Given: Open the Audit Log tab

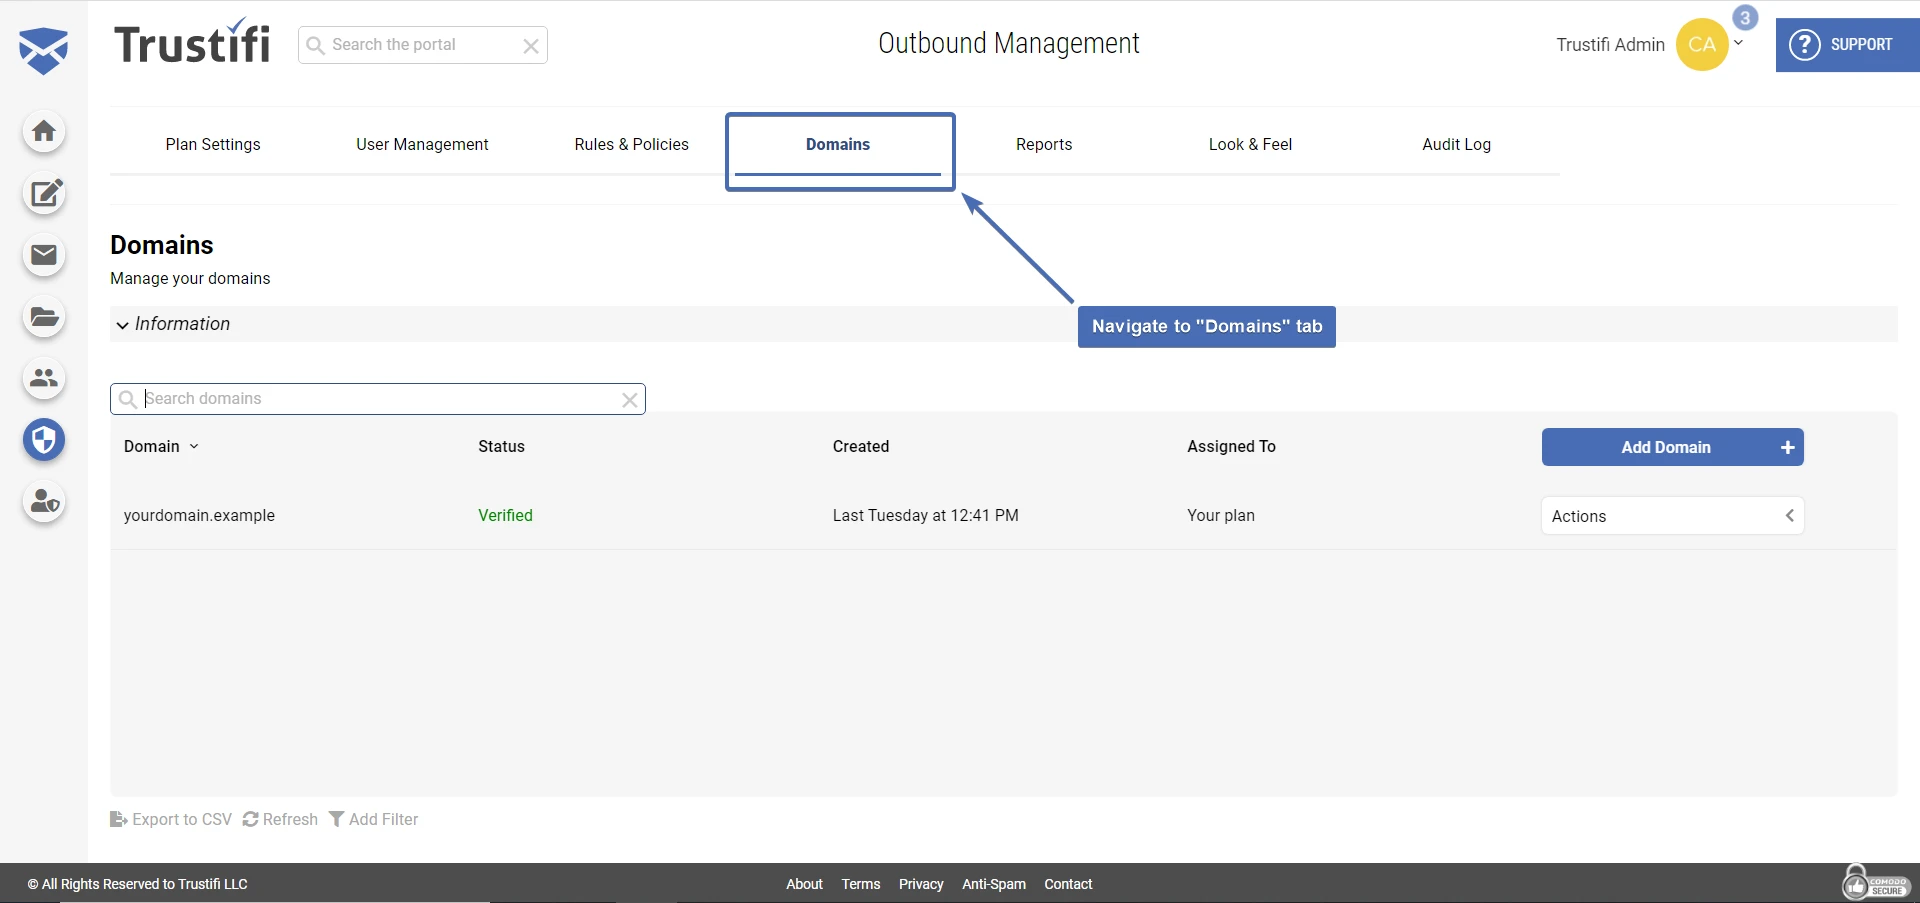Looking at the screenshot, I should 1456,145.
